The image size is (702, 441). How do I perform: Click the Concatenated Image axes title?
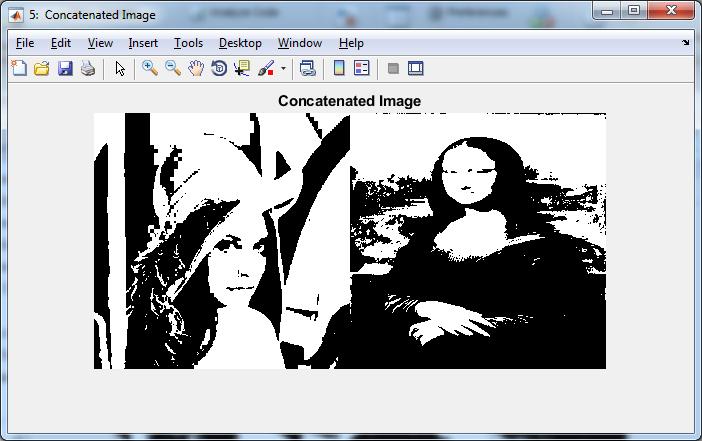(350, 101)
